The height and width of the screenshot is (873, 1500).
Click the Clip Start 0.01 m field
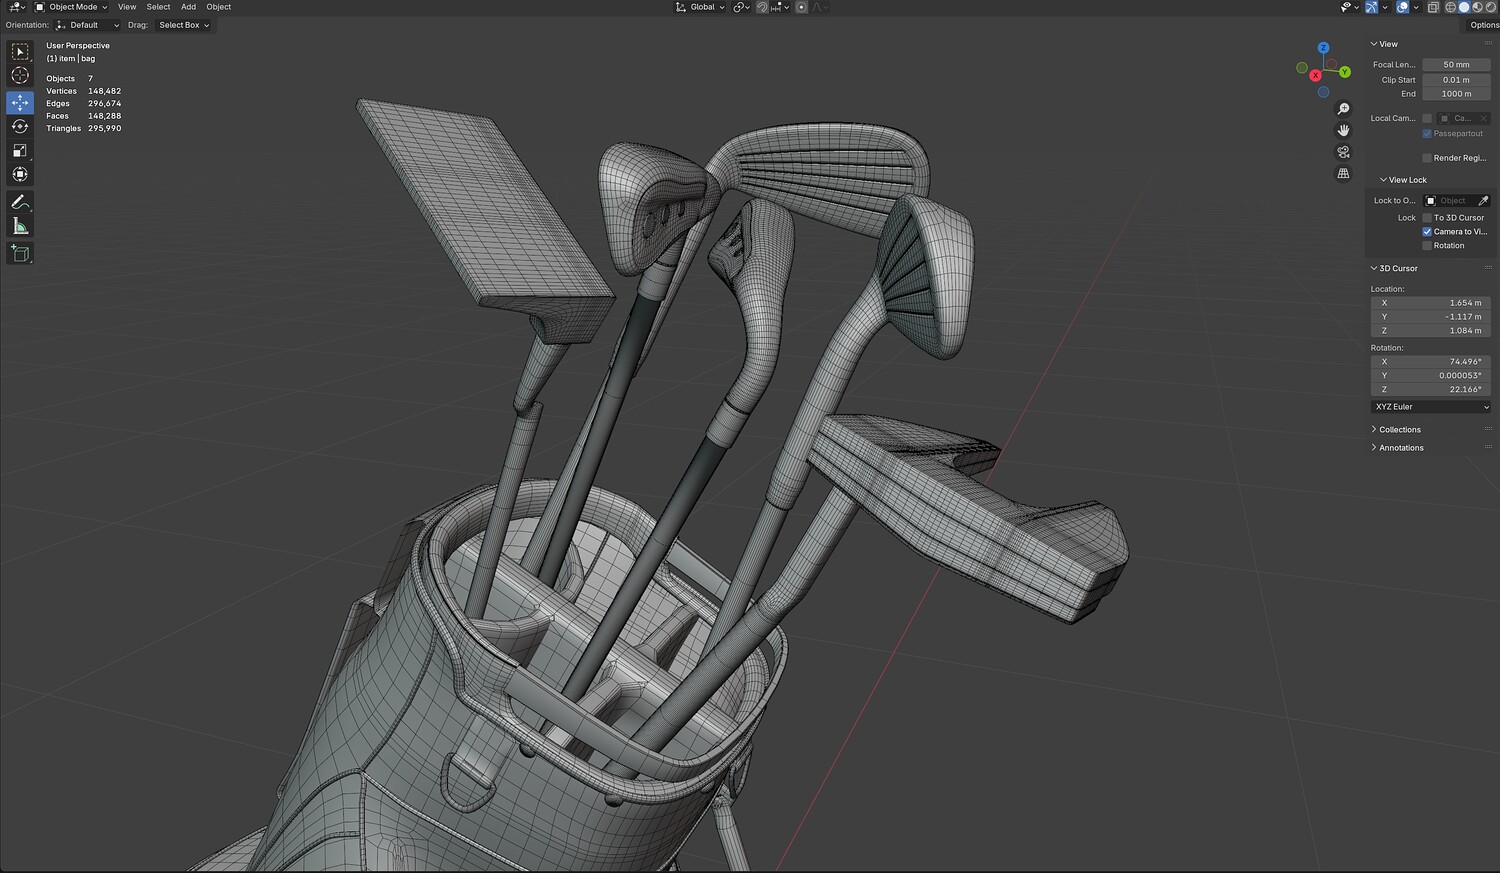tap(1456, 80)
